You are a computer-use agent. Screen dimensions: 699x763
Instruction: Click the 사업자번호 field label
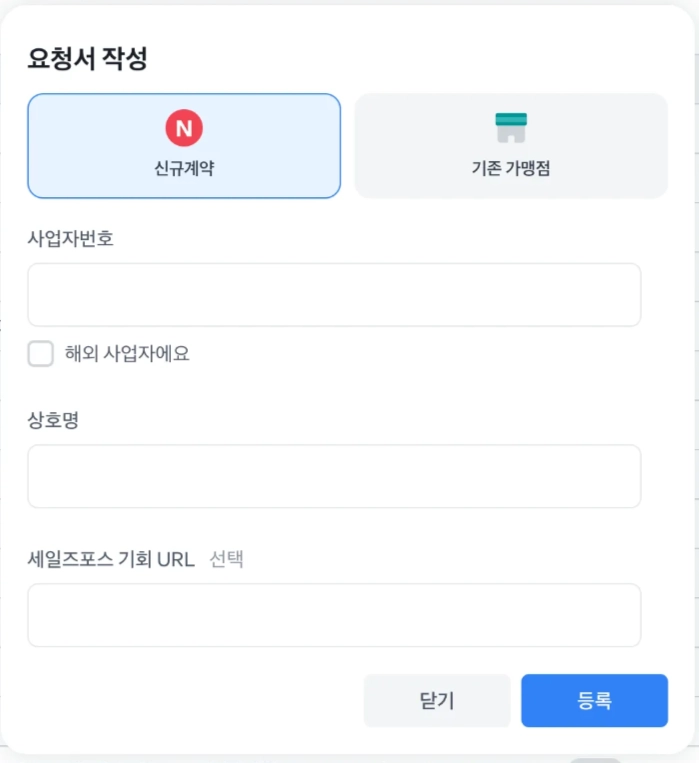tap(70, 239)
